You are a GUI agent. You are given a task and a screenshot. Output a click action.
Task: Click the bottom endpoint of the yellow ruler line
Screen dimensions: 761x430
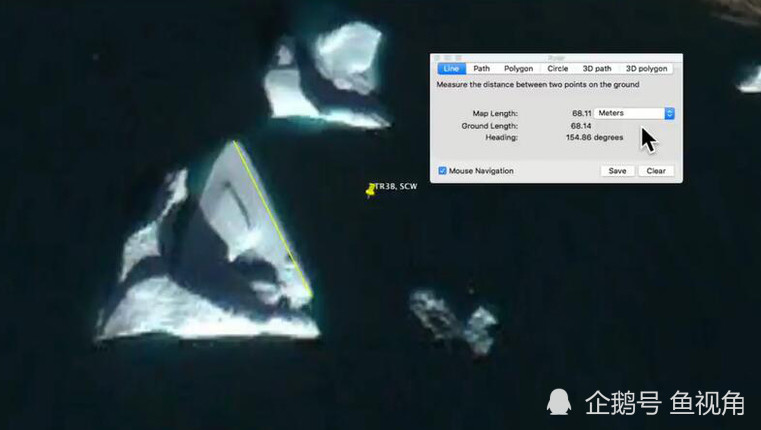click(310, 297)
